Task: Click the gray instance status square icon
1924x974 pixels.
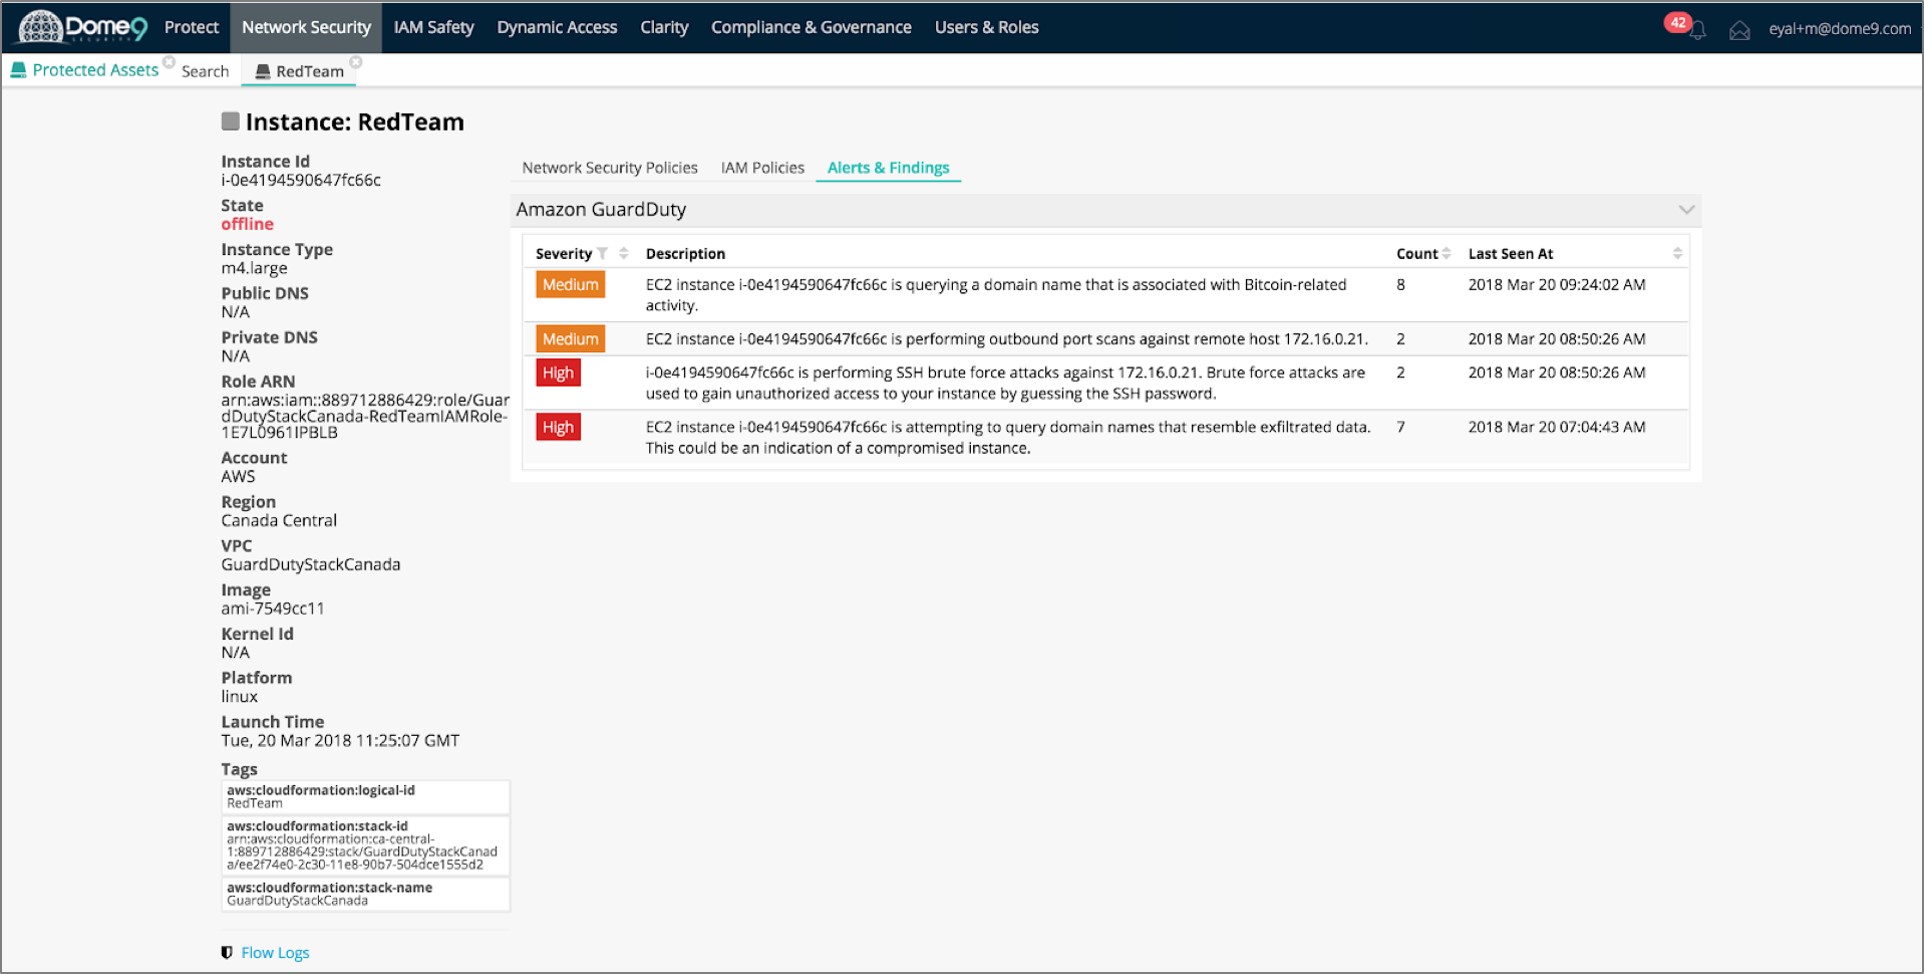Action: [x=230, y=121]
